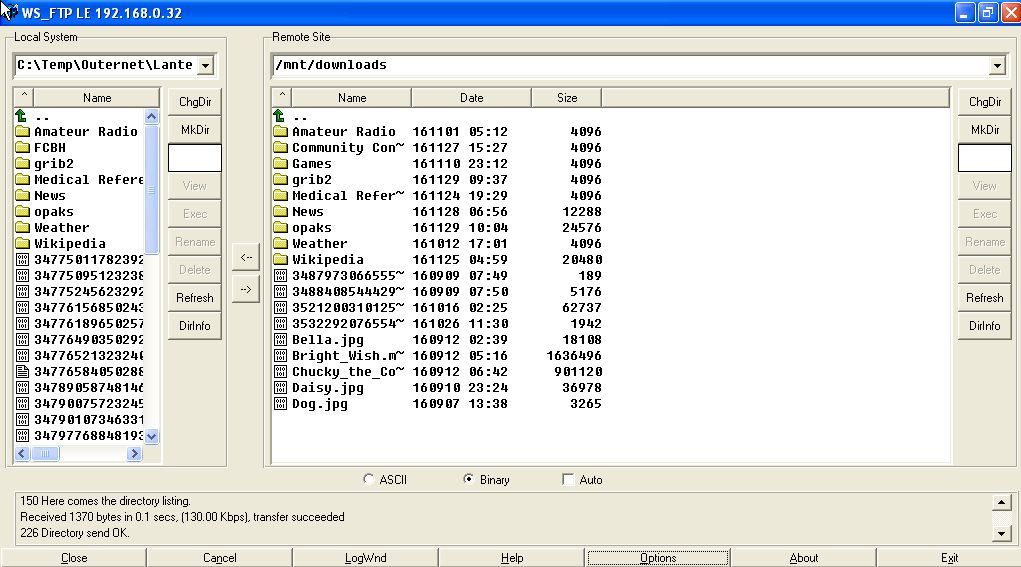Screen dimensions: 1021x567
Task: Click the local parent directory up-arrow icon
Action: [x=23, y=116]
